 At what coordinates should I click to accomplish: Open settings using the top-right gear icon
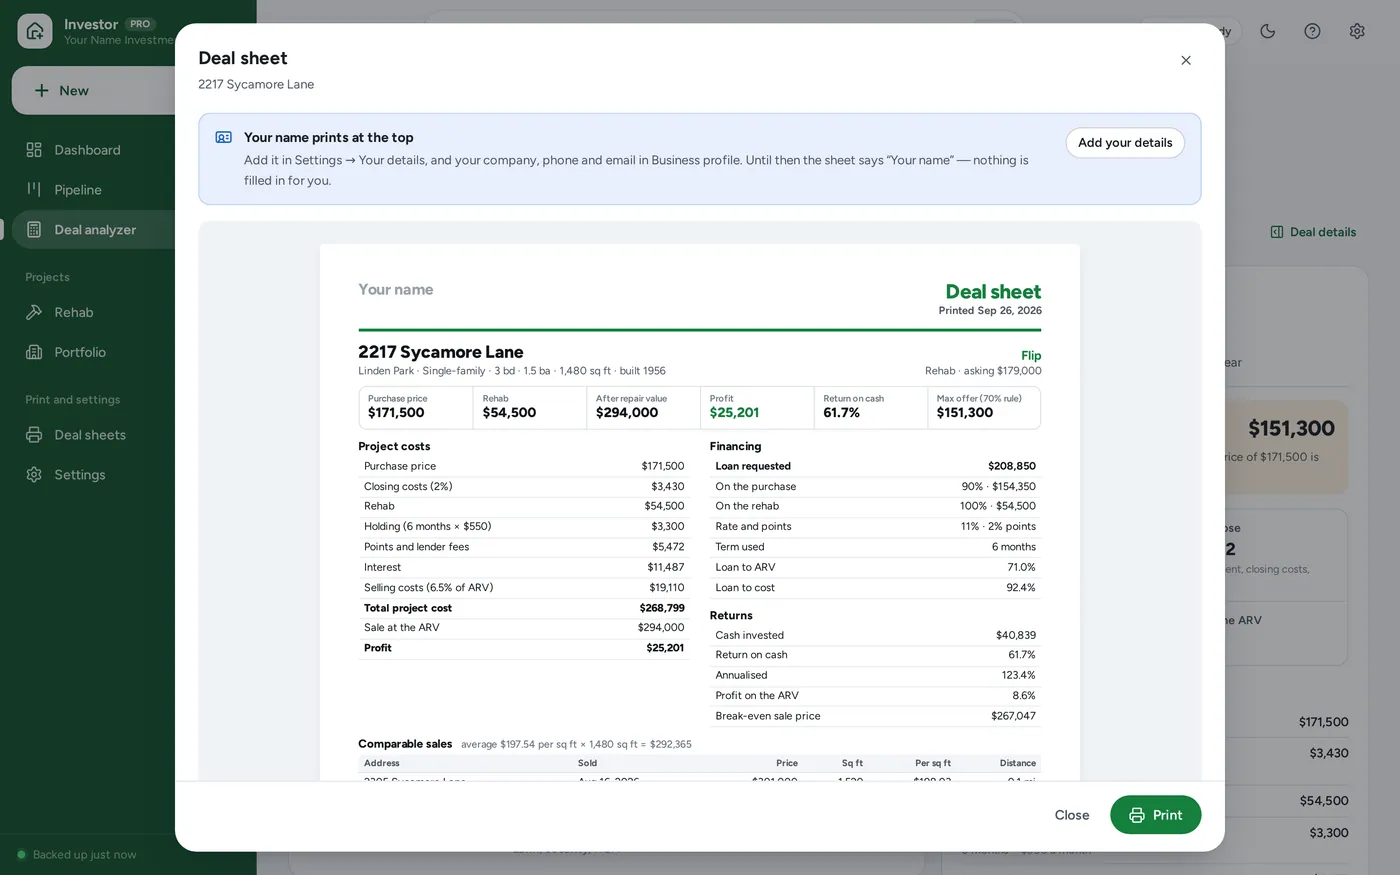pos(1357,31)
